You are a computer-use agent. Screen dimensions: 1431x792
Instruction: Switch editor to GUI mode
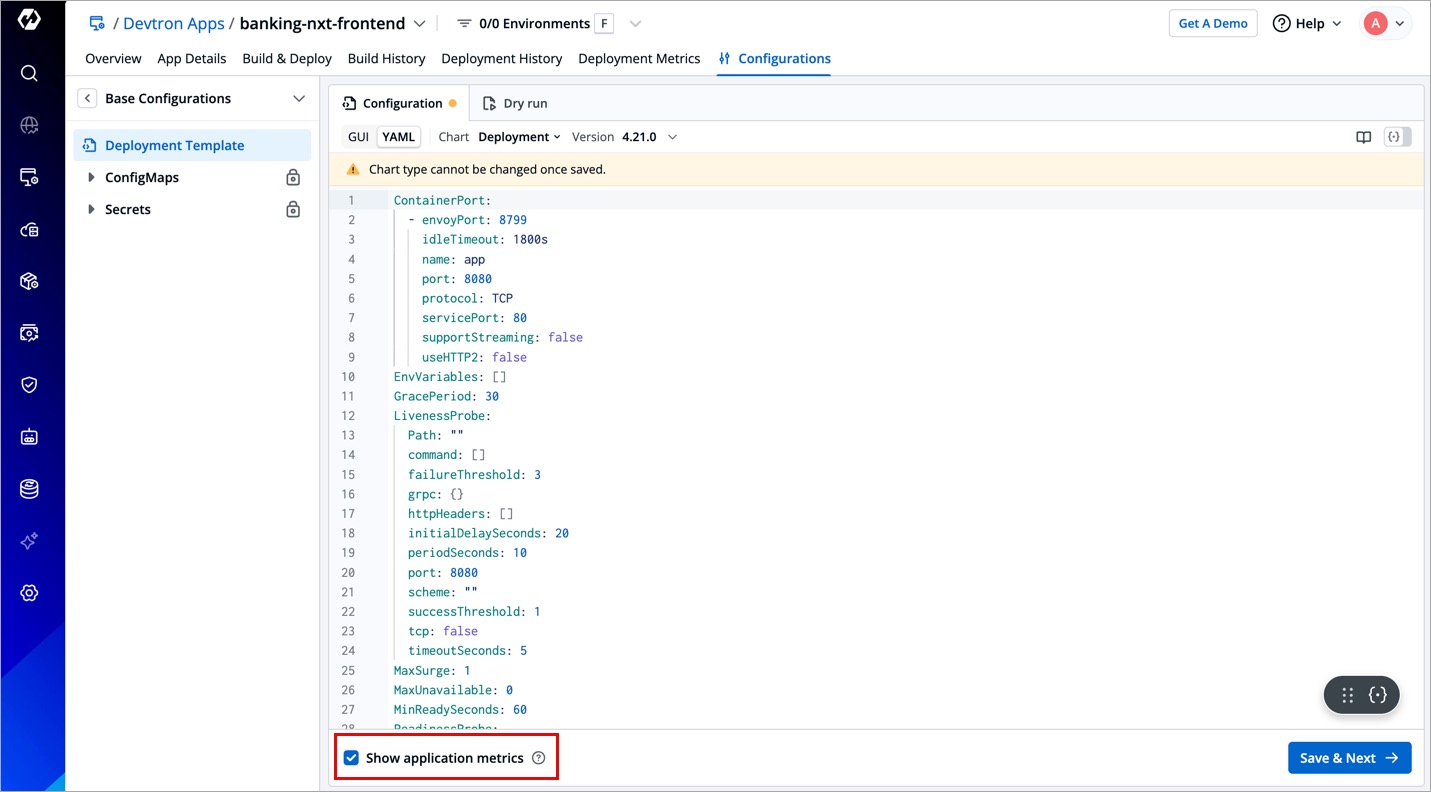(358, 137)
